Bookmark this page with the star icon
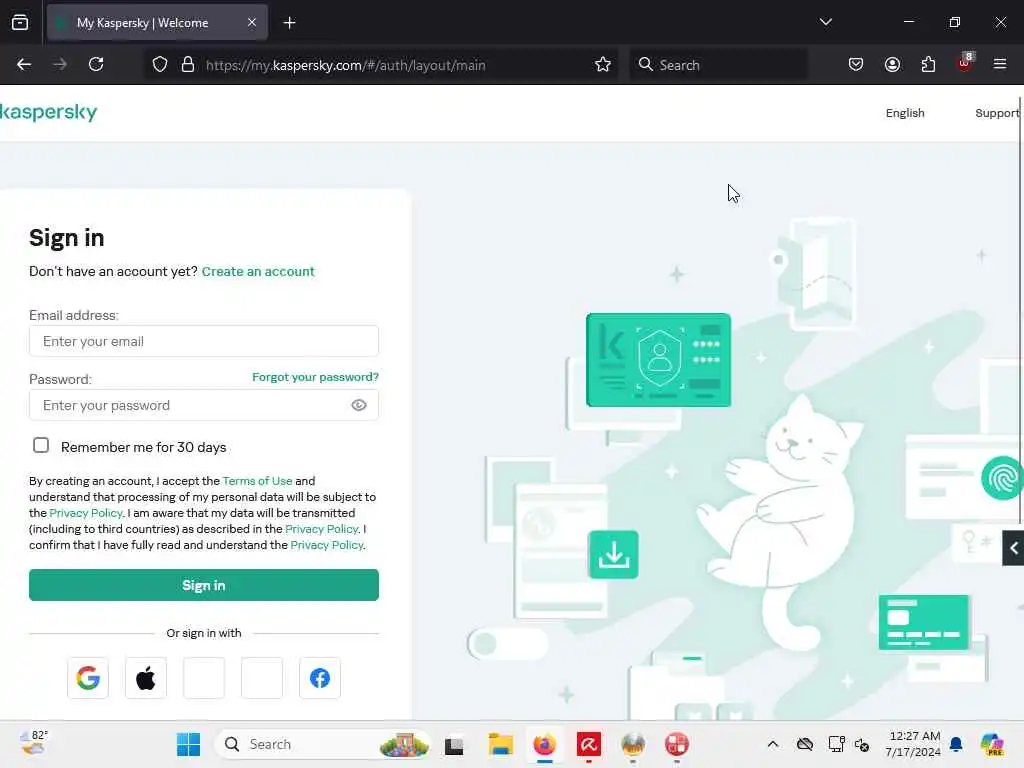The height and width of the screenshot is (768, 1024). pos(603,65)
